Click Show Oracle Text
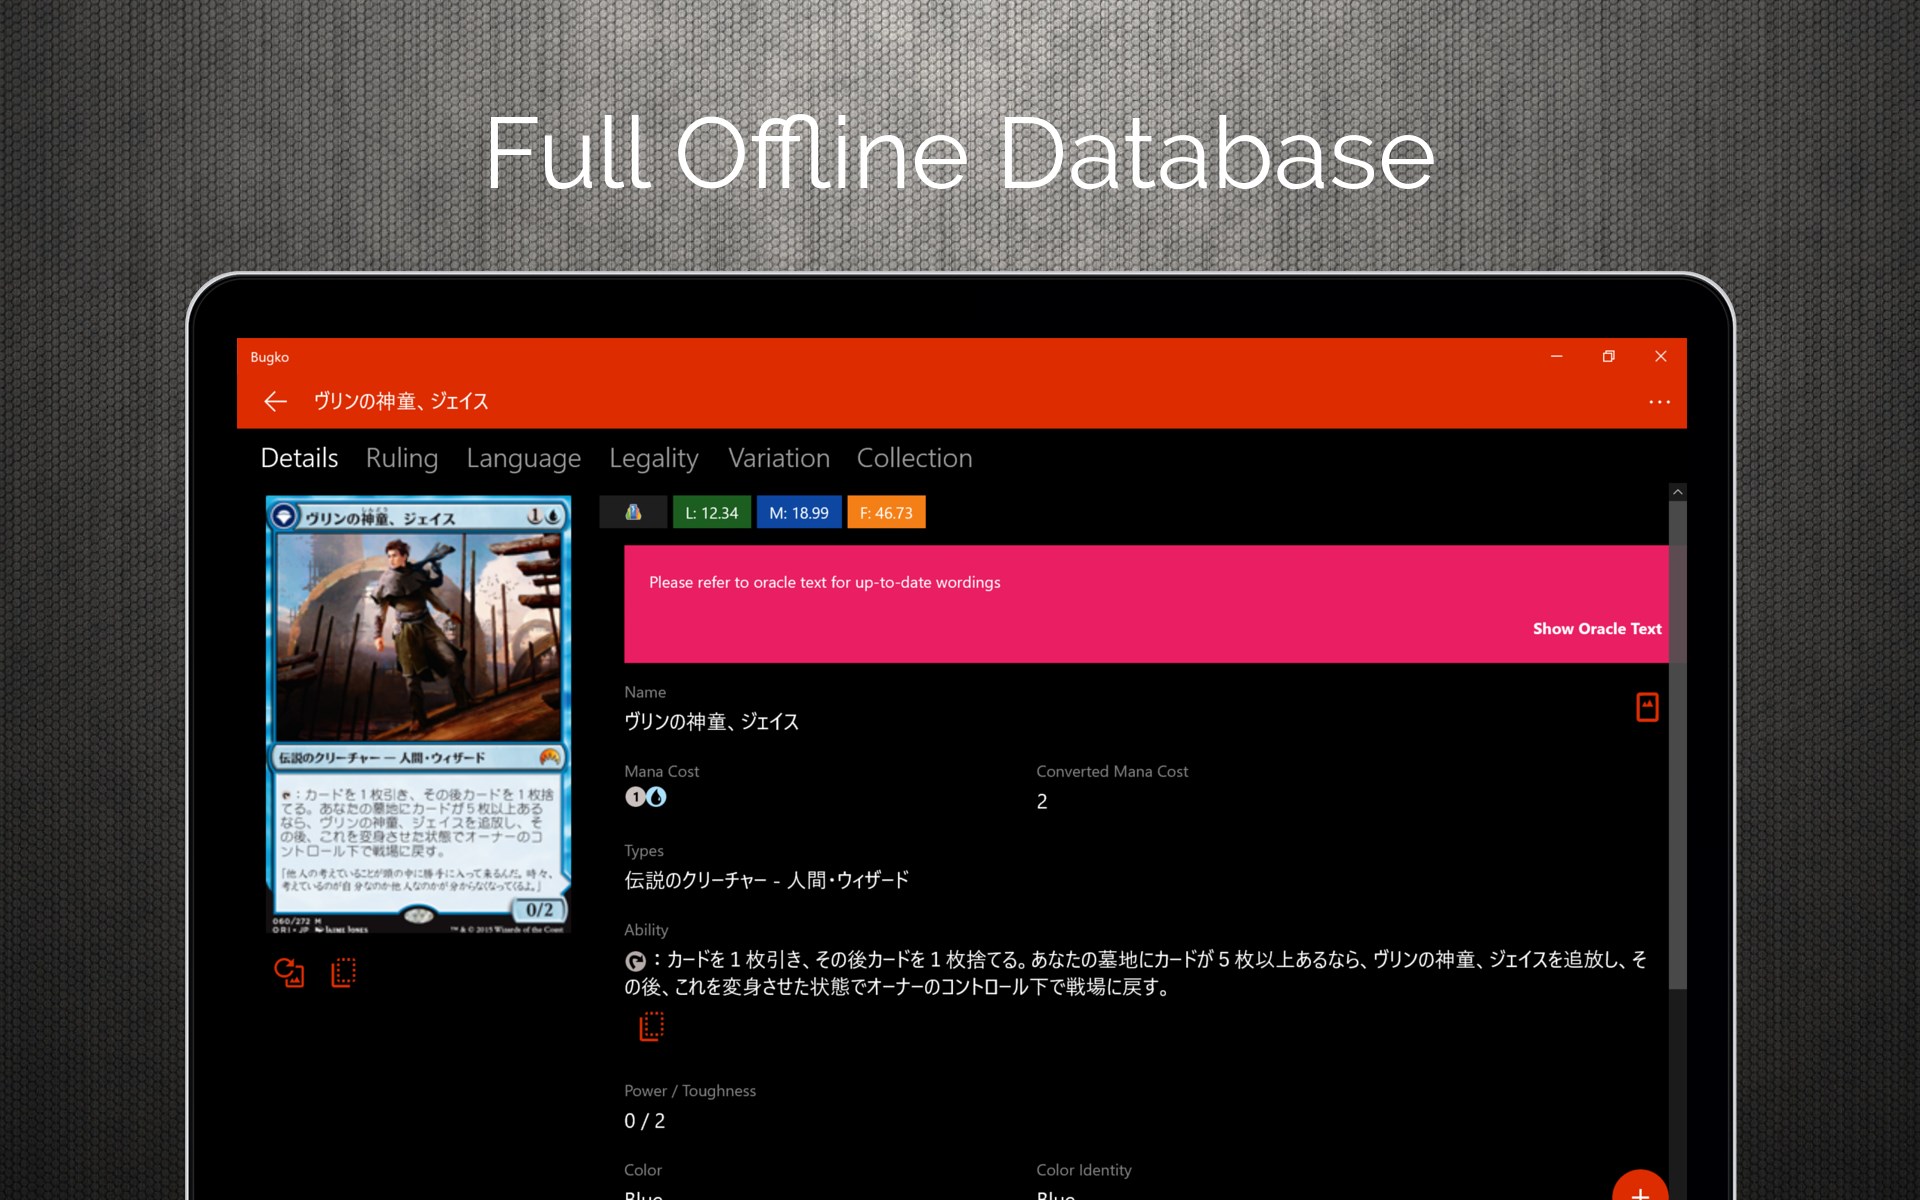This screenshot has width=1920, height=1200. (1596, 628)
